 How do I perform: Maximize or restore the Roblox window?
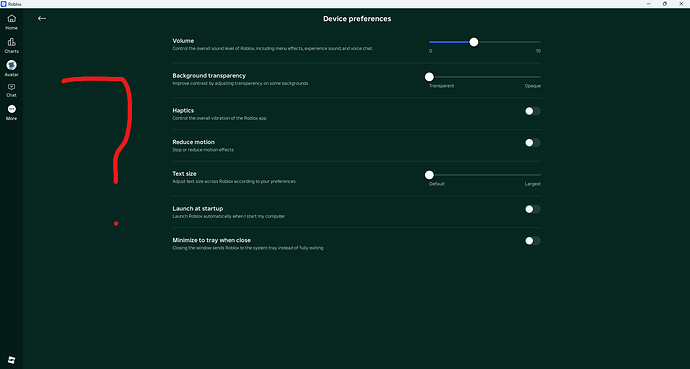pos(664,4)
